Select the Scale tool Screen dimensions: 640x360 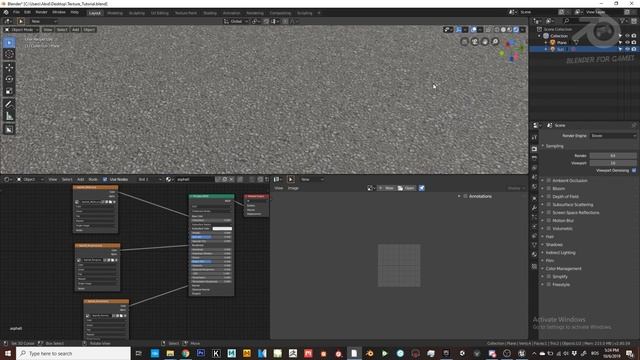pos(9,91)
